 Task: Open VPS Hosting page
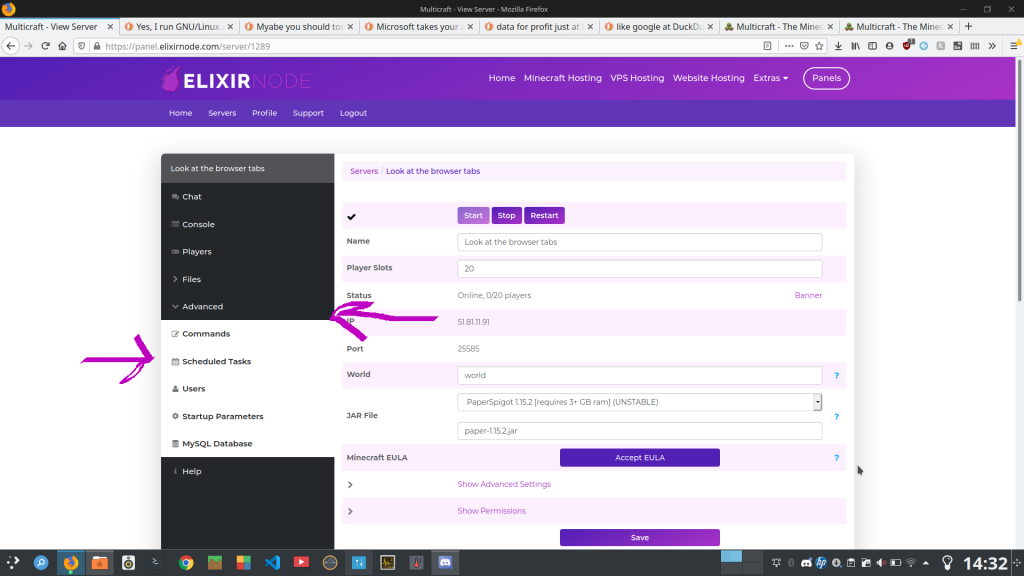(637, 78)
